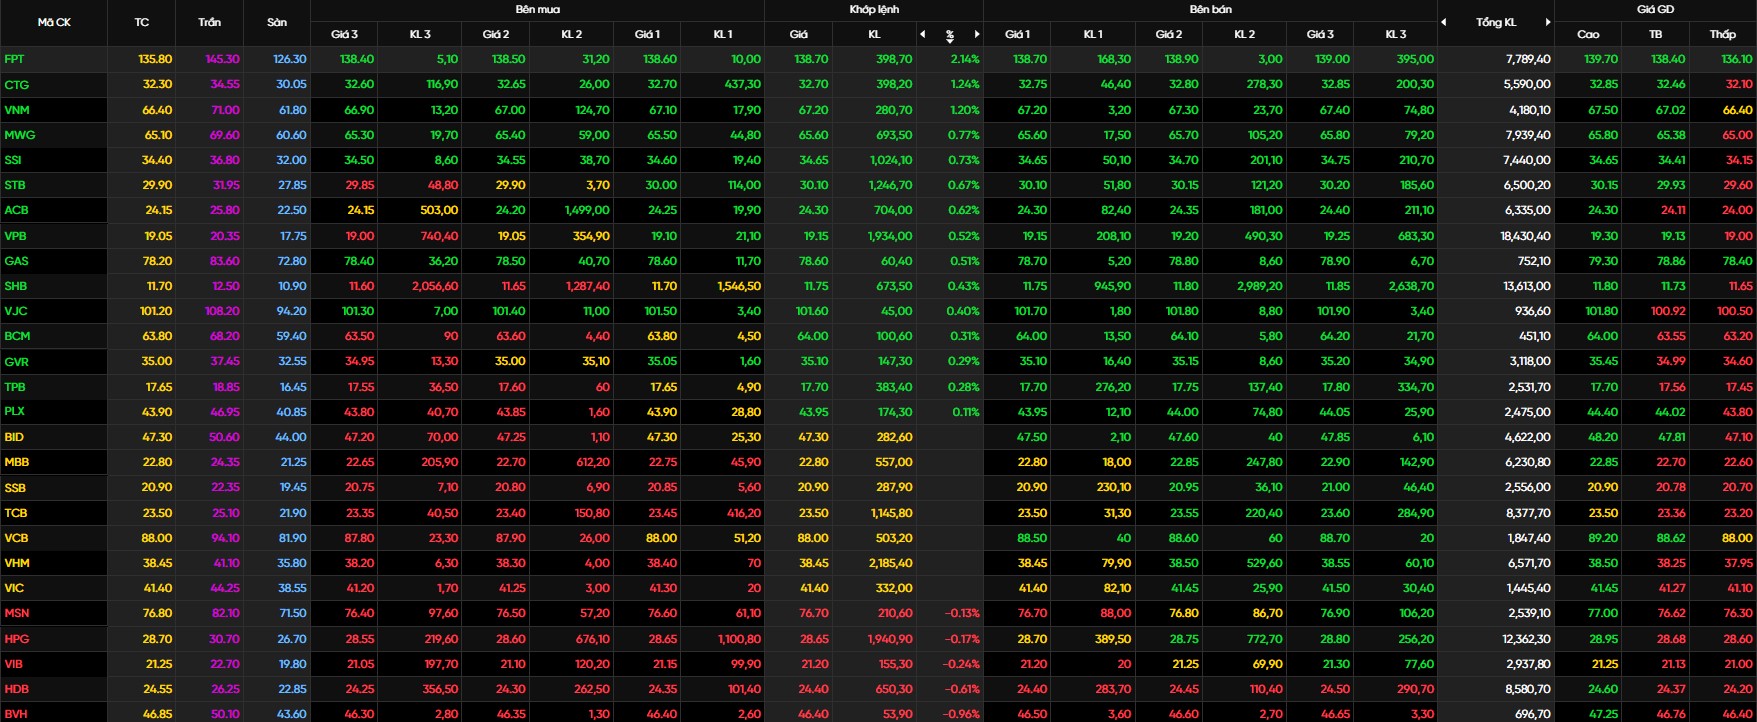Click the KL header under Khớp lệnh
Viewport: 1757px width, 722px height.
coord(874,34)
